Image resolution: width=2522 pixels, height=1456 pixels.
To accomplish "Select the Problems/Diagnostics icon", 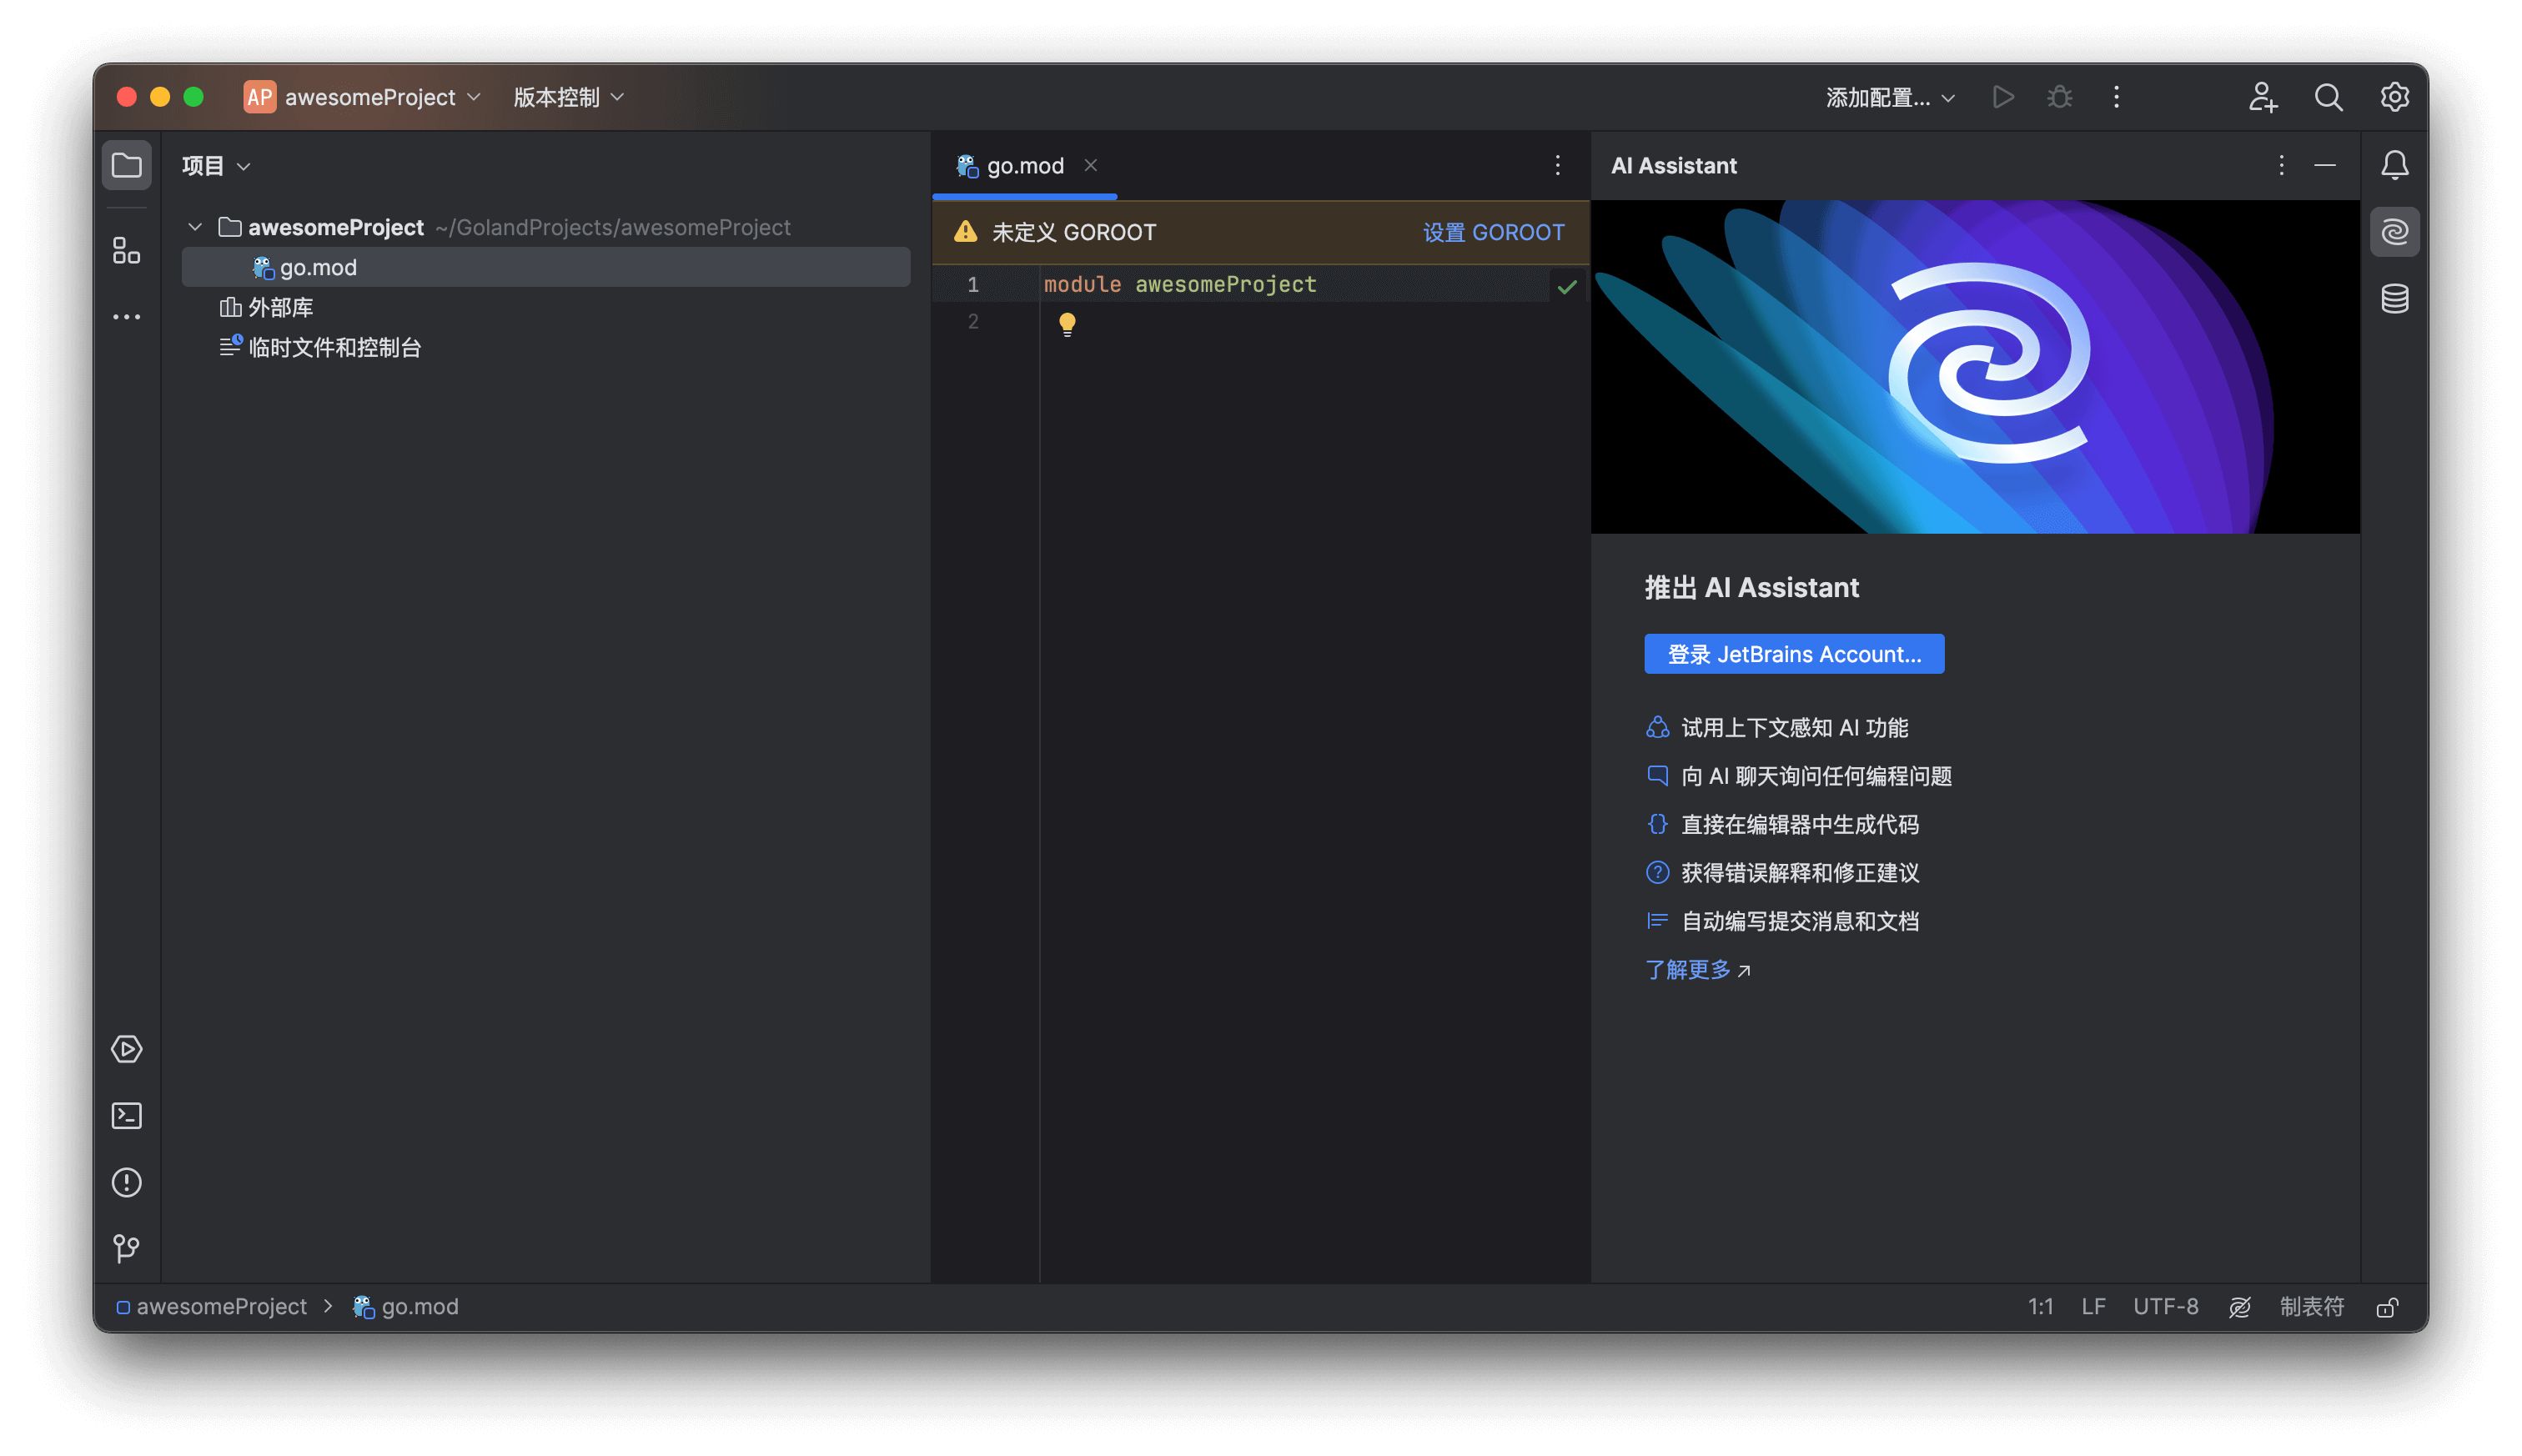I will (x=127, y=1182).
